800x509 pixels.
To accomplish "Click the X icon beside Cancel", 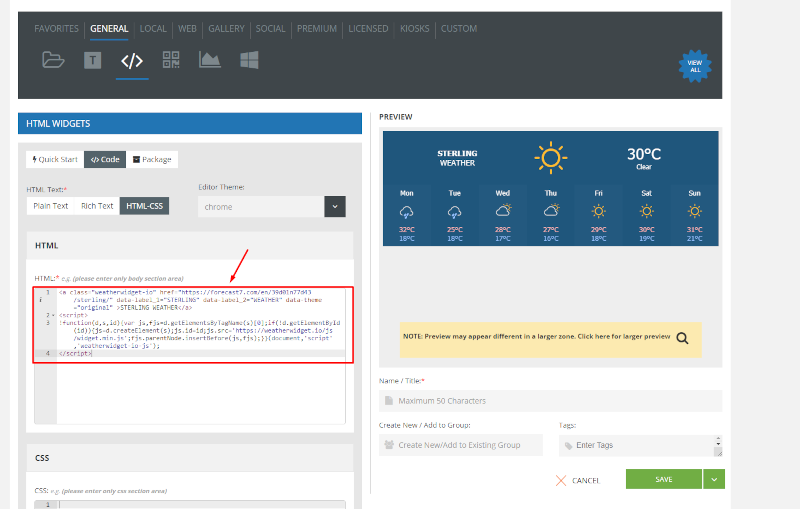I will coord(561,480).
